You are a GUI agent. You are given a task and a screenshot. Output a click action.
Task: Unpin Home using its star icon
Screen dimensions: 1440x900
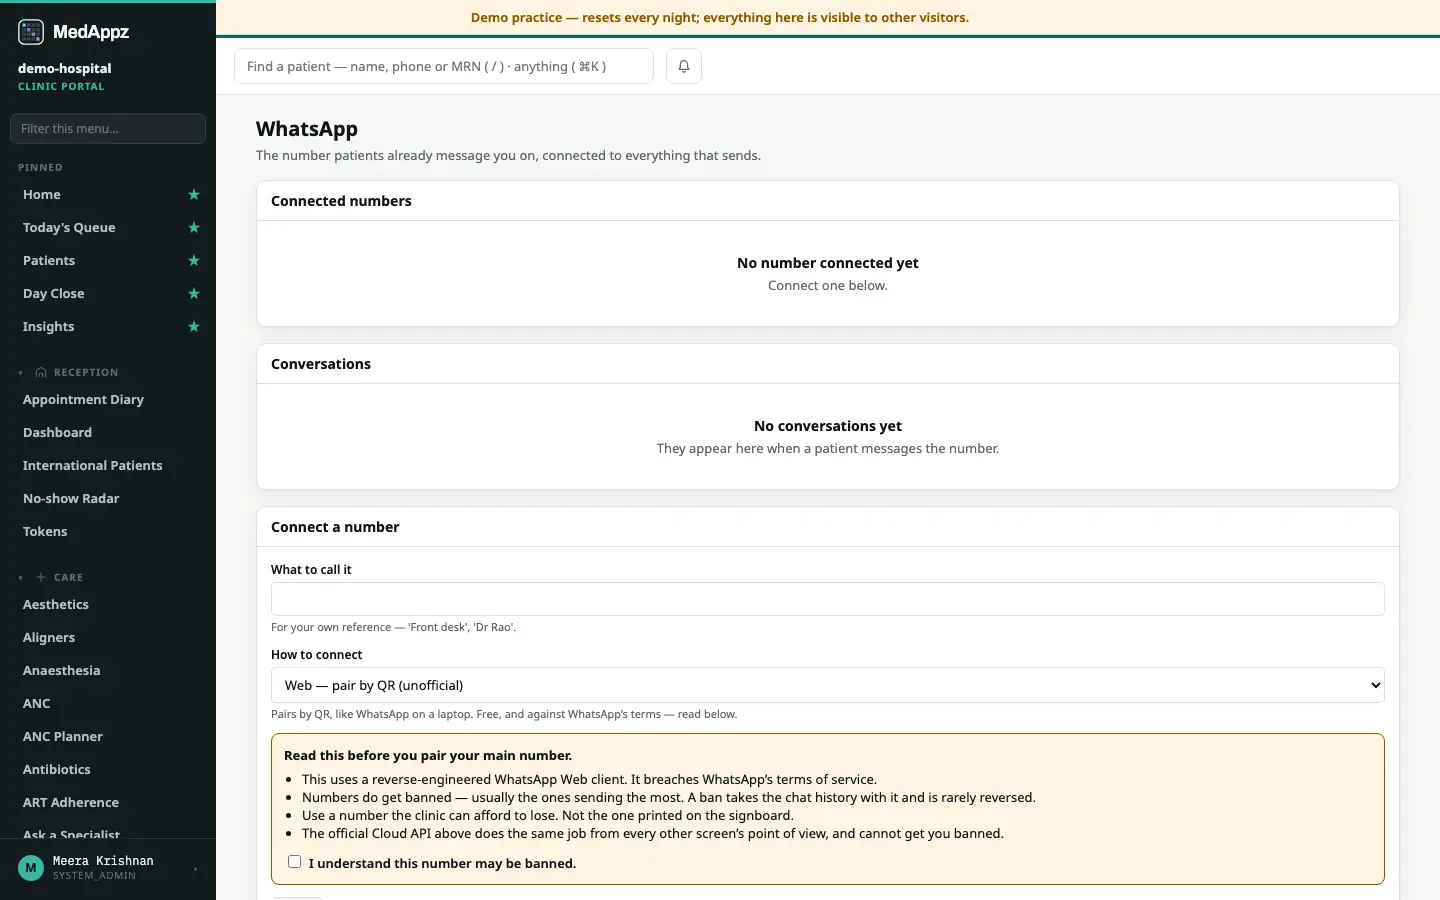click(x=194, y=195)
